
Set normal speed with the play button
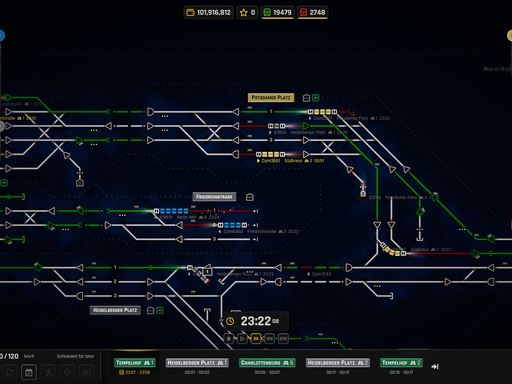coord(242,339)
